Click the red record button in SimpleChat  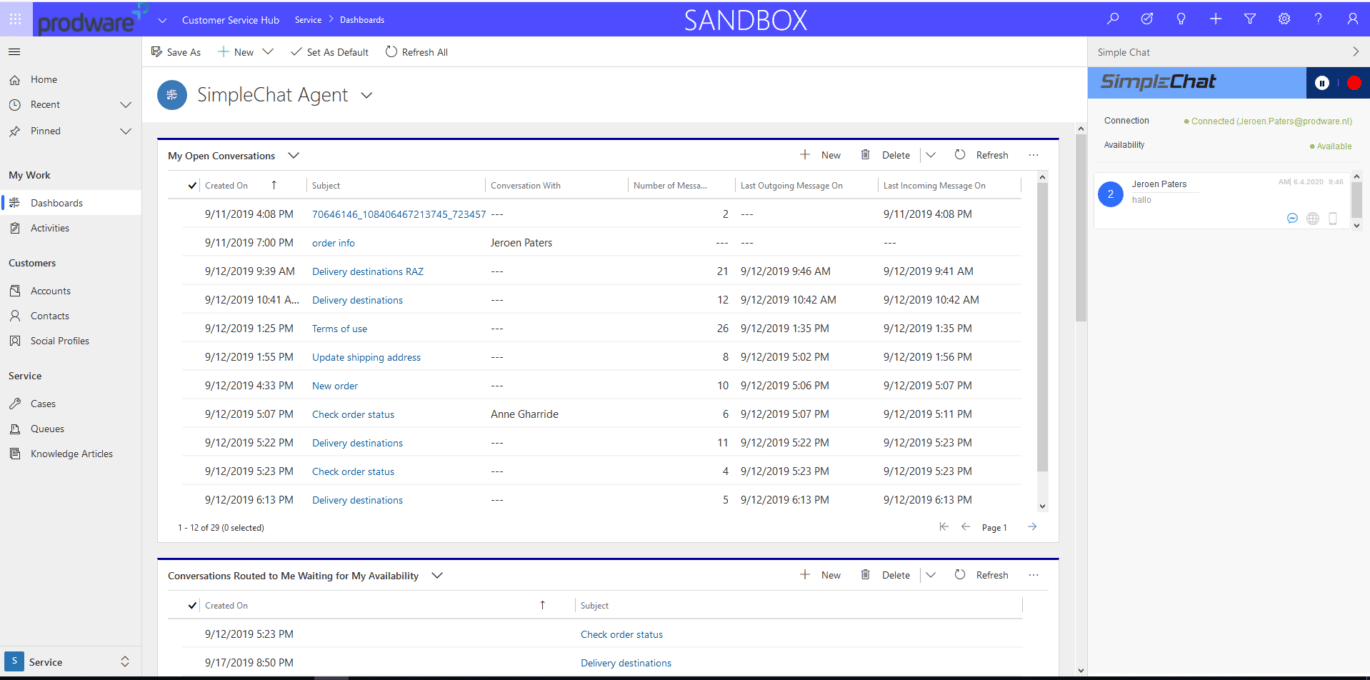1354,83
